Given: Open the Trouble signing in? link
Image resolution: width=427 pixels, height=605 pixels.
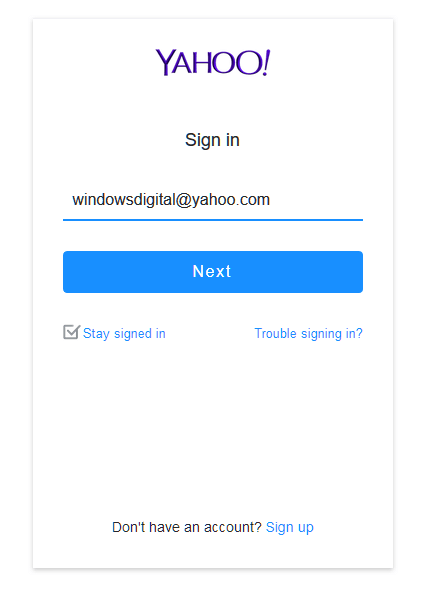Looking at the screenshot, I should point(309,333).
